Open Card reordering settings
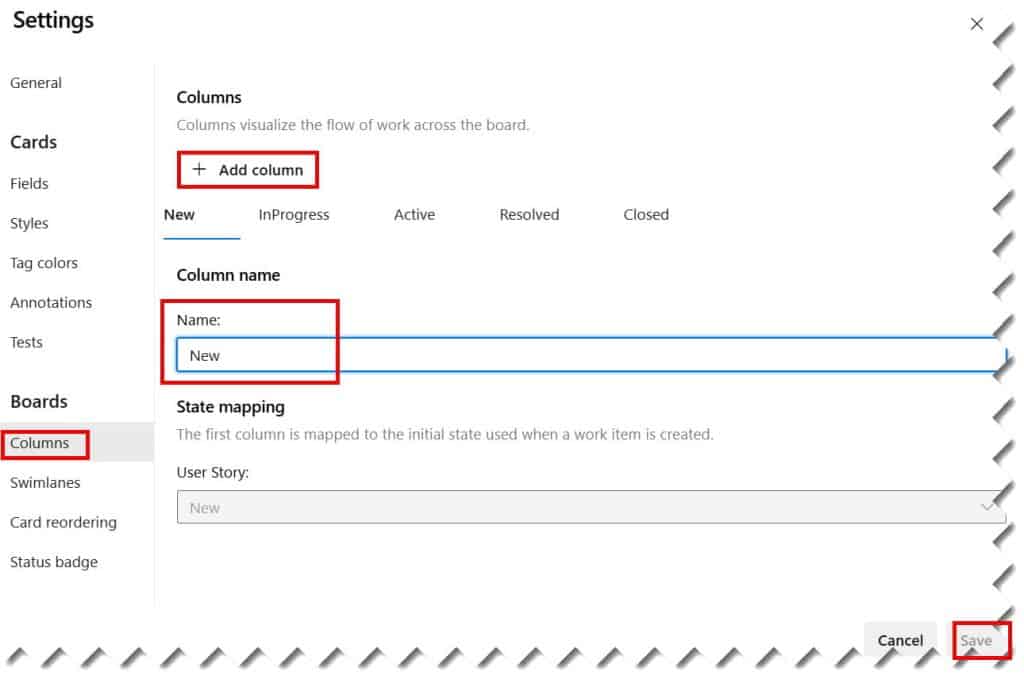This screenshot has height=679, width=1024. [x=63, y=522]
